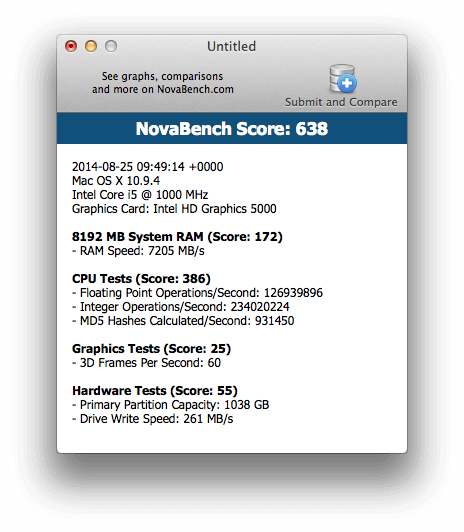The image size is (464, 532).
Task: Click the MD5 Hashes Calculated/Second line
Action: tap(183, 321)
